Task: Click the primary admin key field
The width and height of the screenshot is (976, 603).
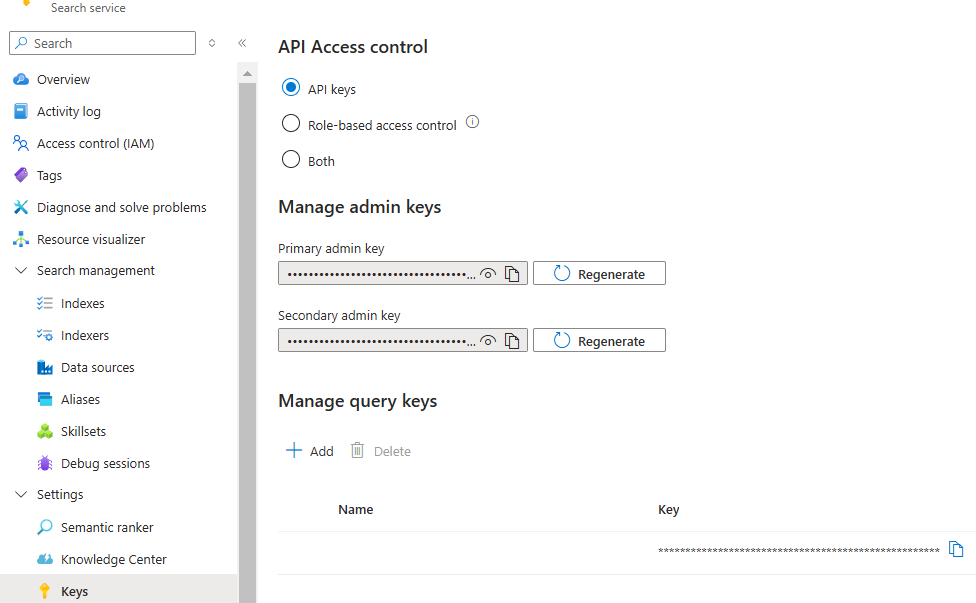Action: click(403, 273)
